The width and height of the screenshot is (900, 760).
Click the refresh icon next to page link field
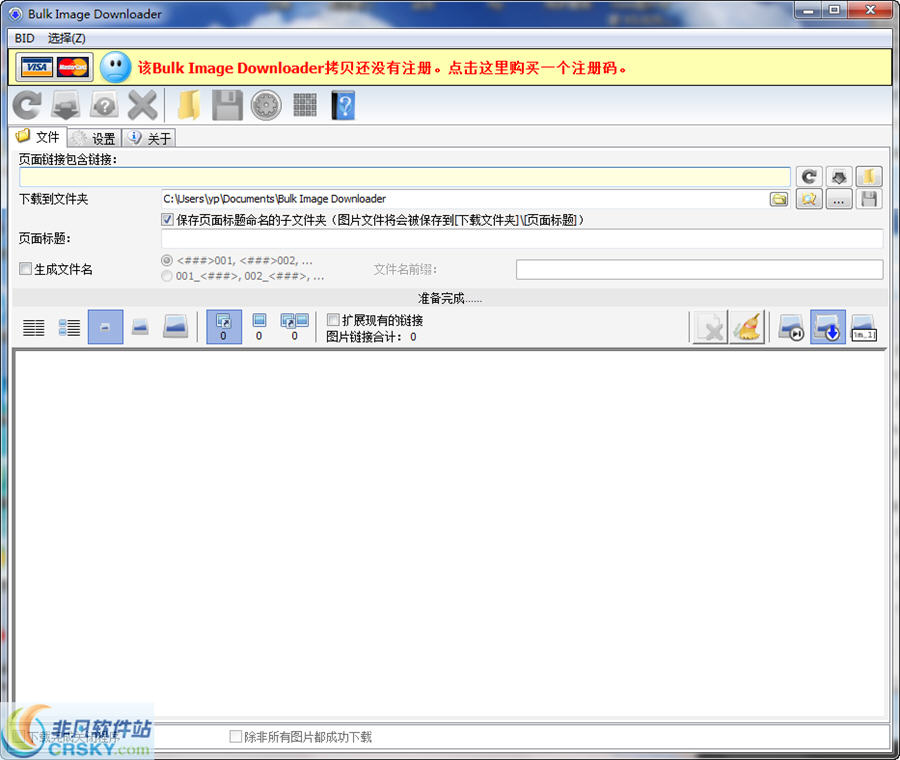click(809, 176)
